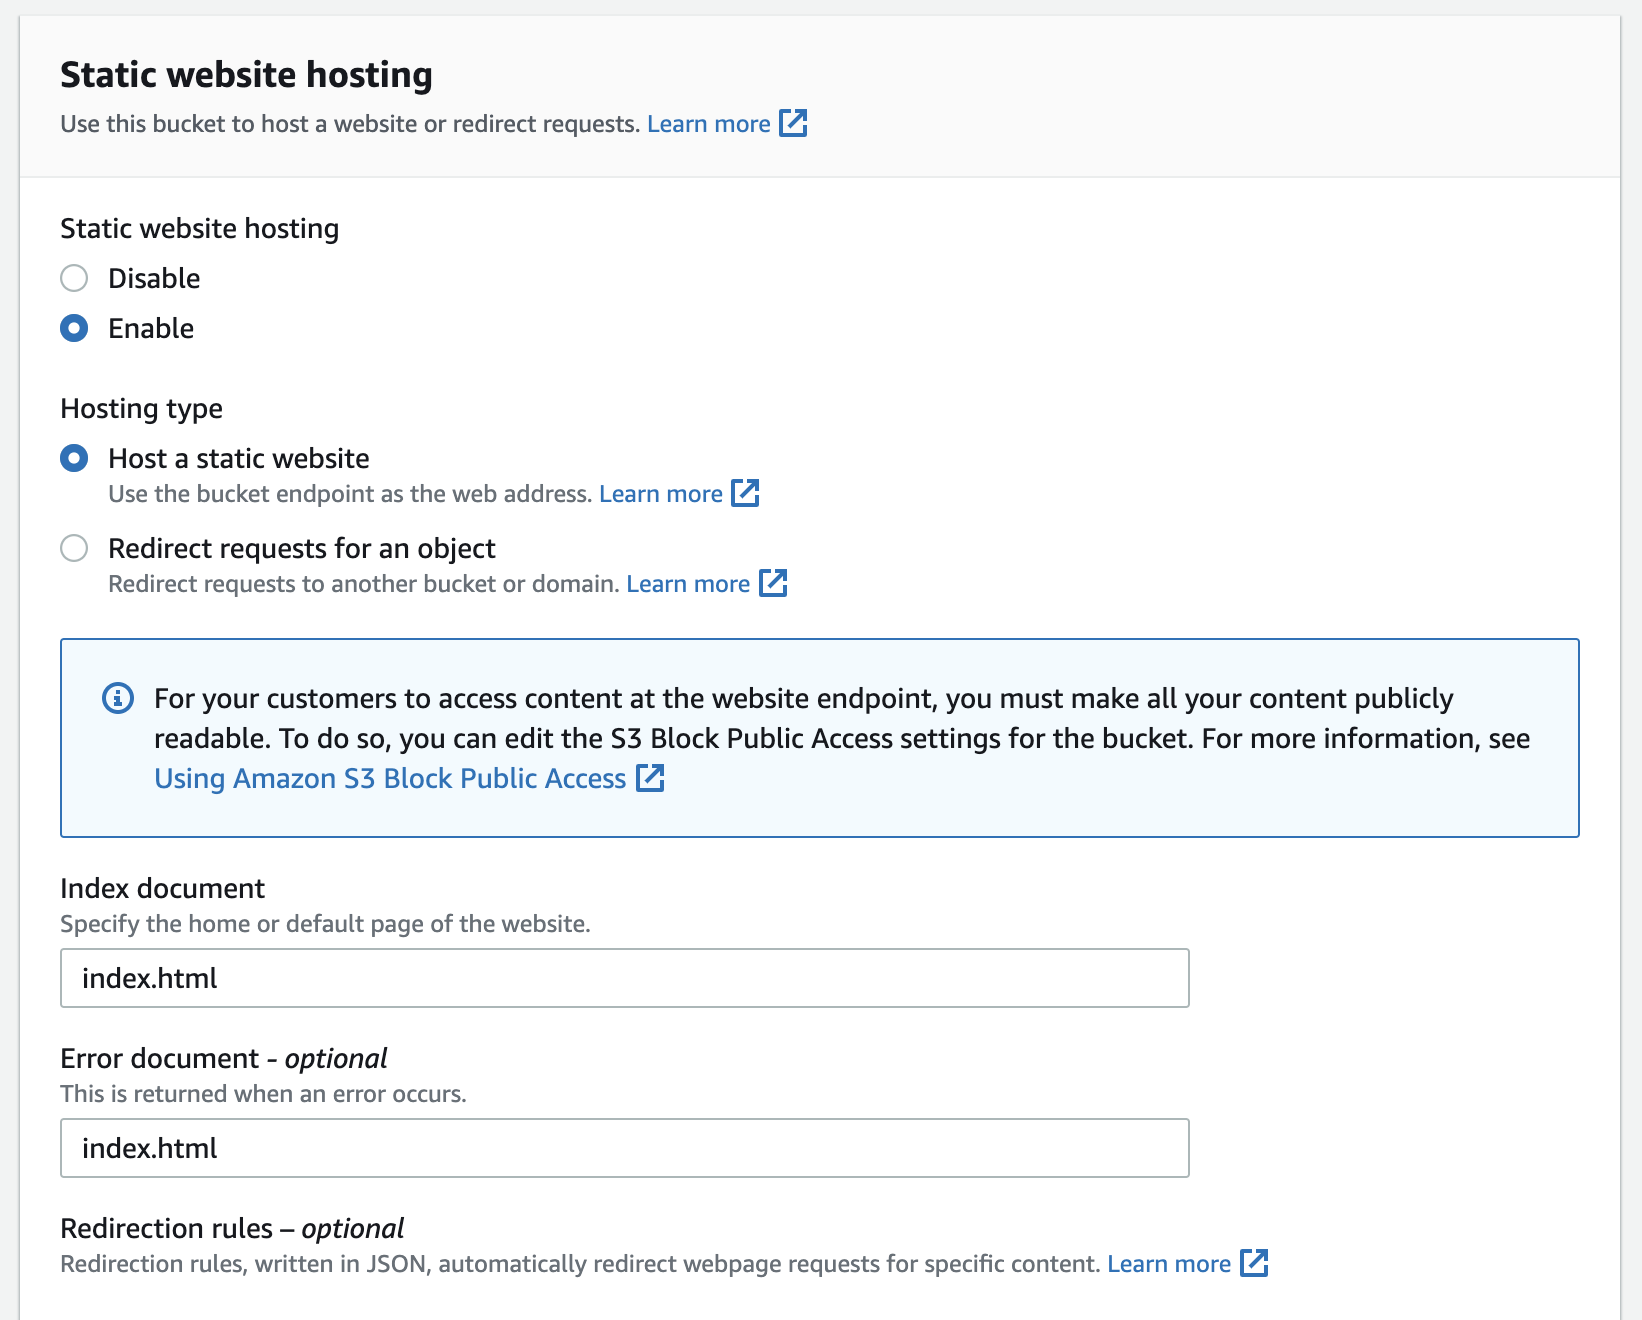Screen dimensions: 1642x1320
Task: Click external icon after bucket endpoint Learn more
Action: pyautogui.click(x=745, y=493)
